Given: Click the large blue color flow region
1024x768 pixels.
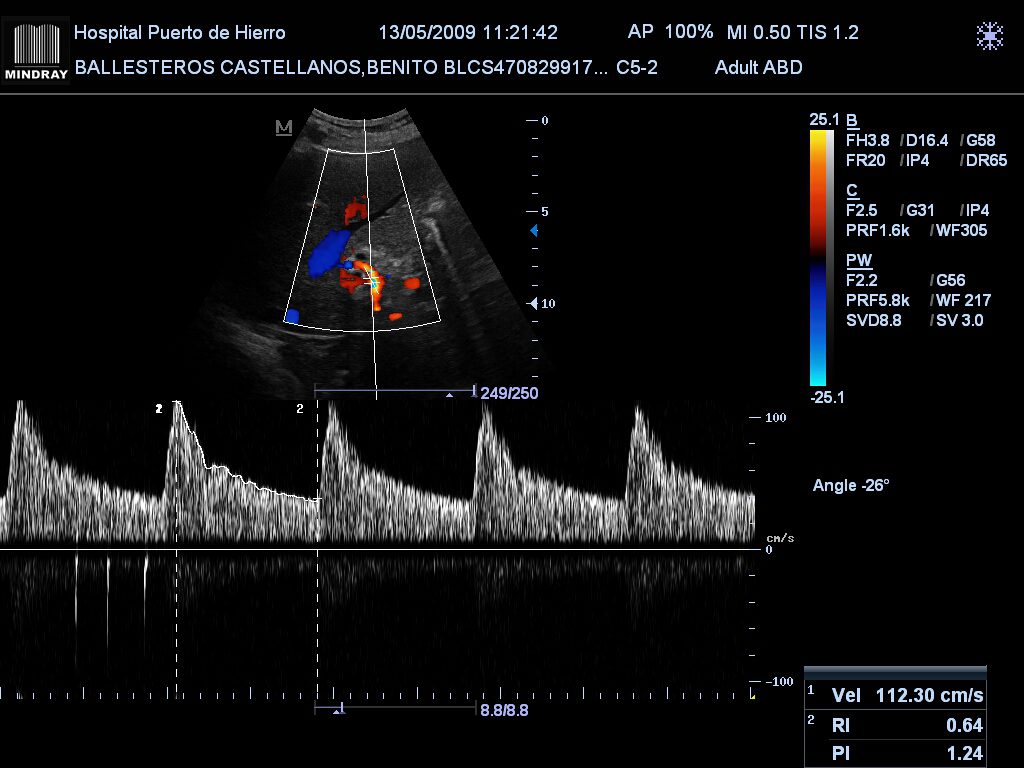Looking at the screenshot, I should tap(329, 250).
